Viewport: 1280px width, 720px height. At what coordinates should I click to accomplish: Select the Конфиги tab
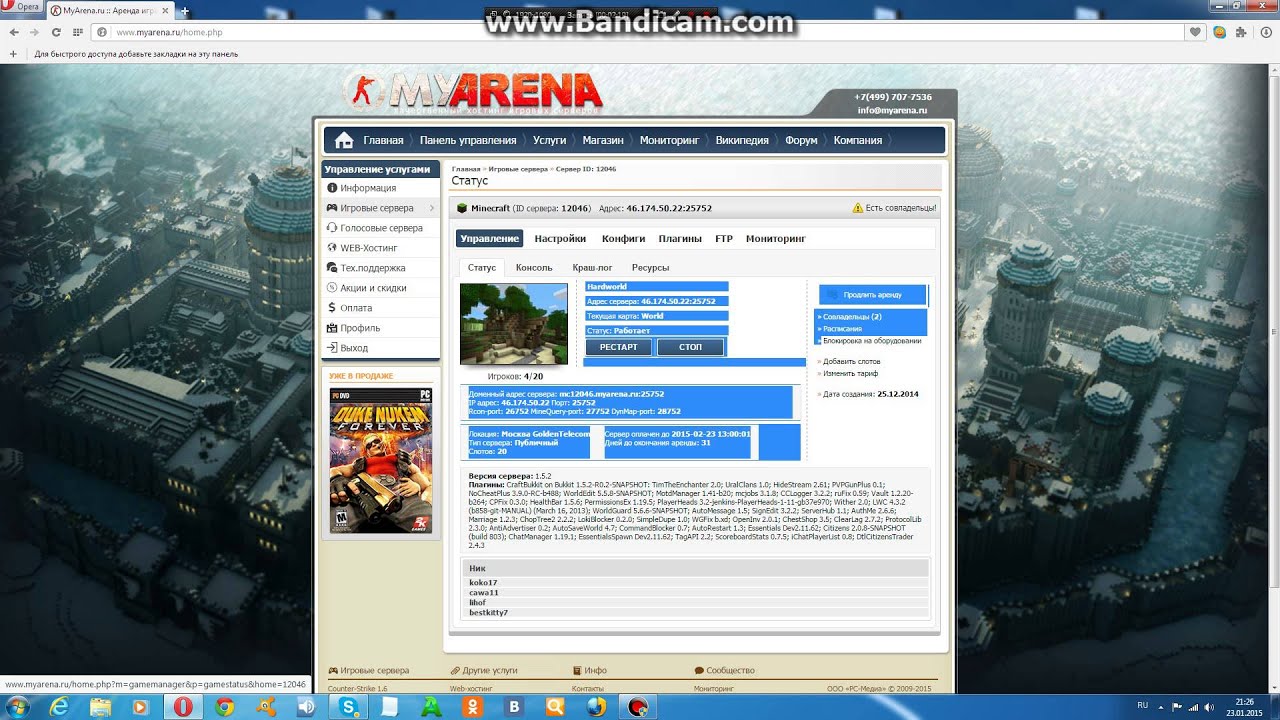[623, 239]
